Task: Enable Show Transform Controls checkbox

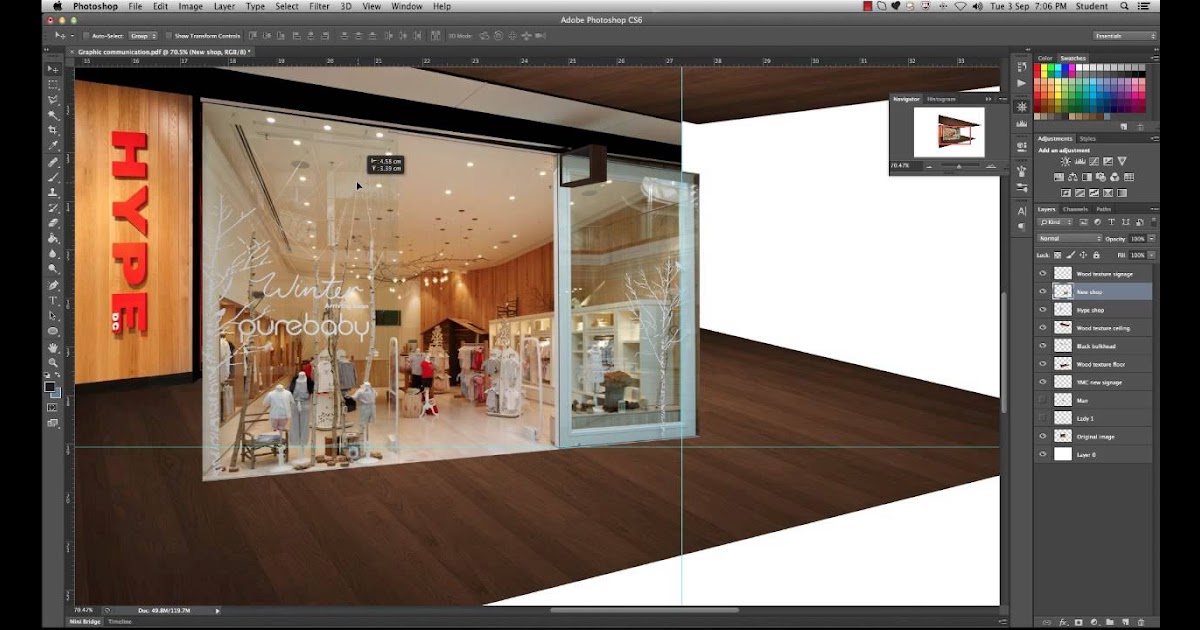Action: [168, 36]
